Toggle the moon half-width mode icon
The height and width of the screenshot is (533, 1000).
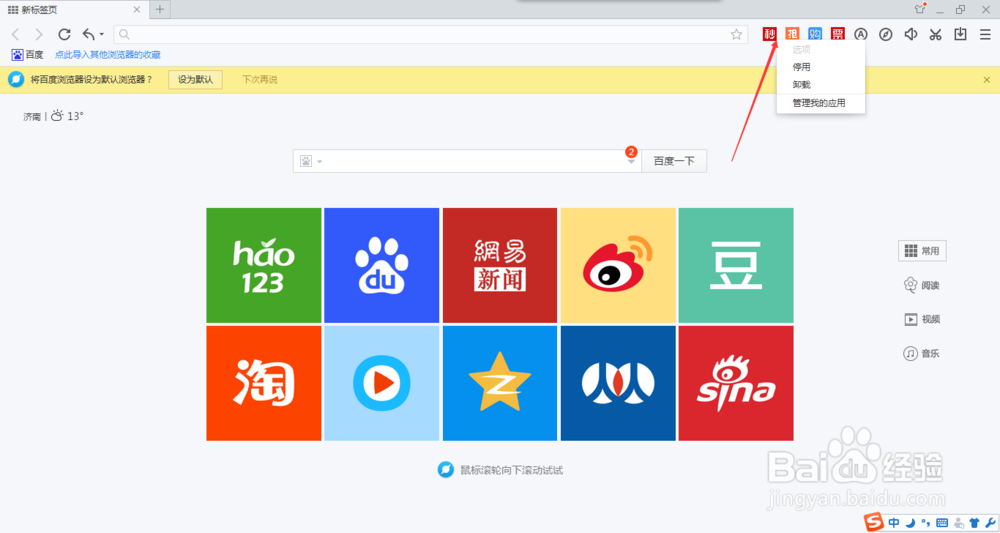point(911,523)
